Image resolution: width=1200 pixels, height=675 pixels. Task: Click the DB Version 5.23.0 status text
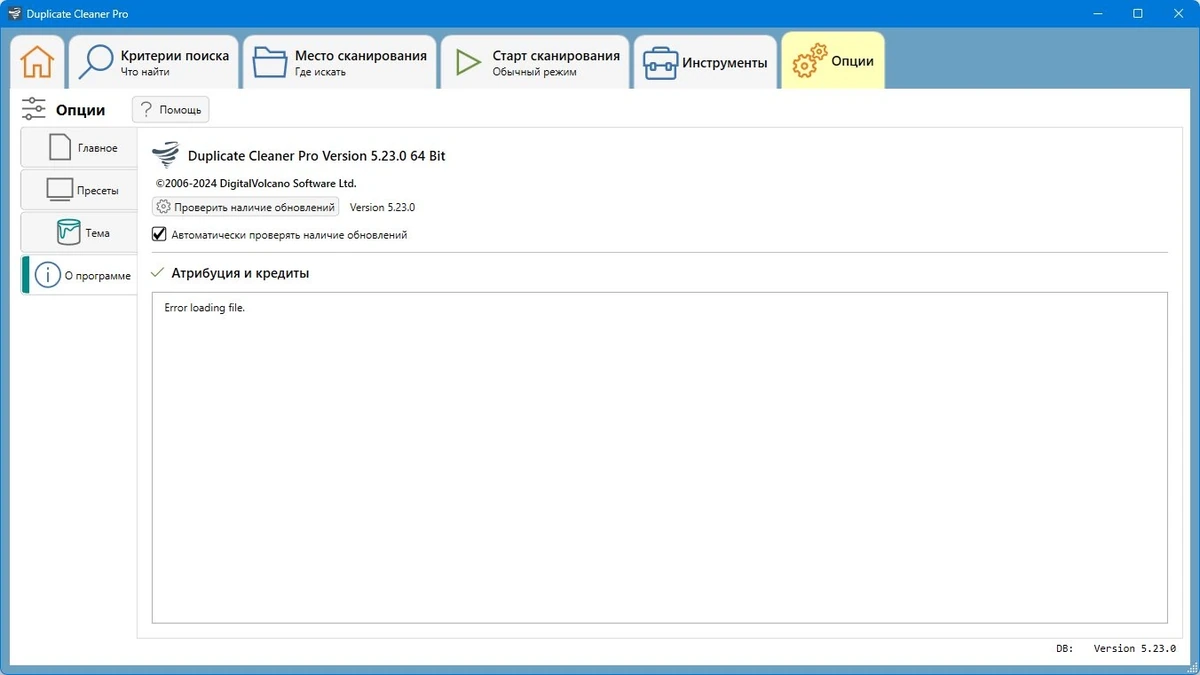tap(1116, 649)
